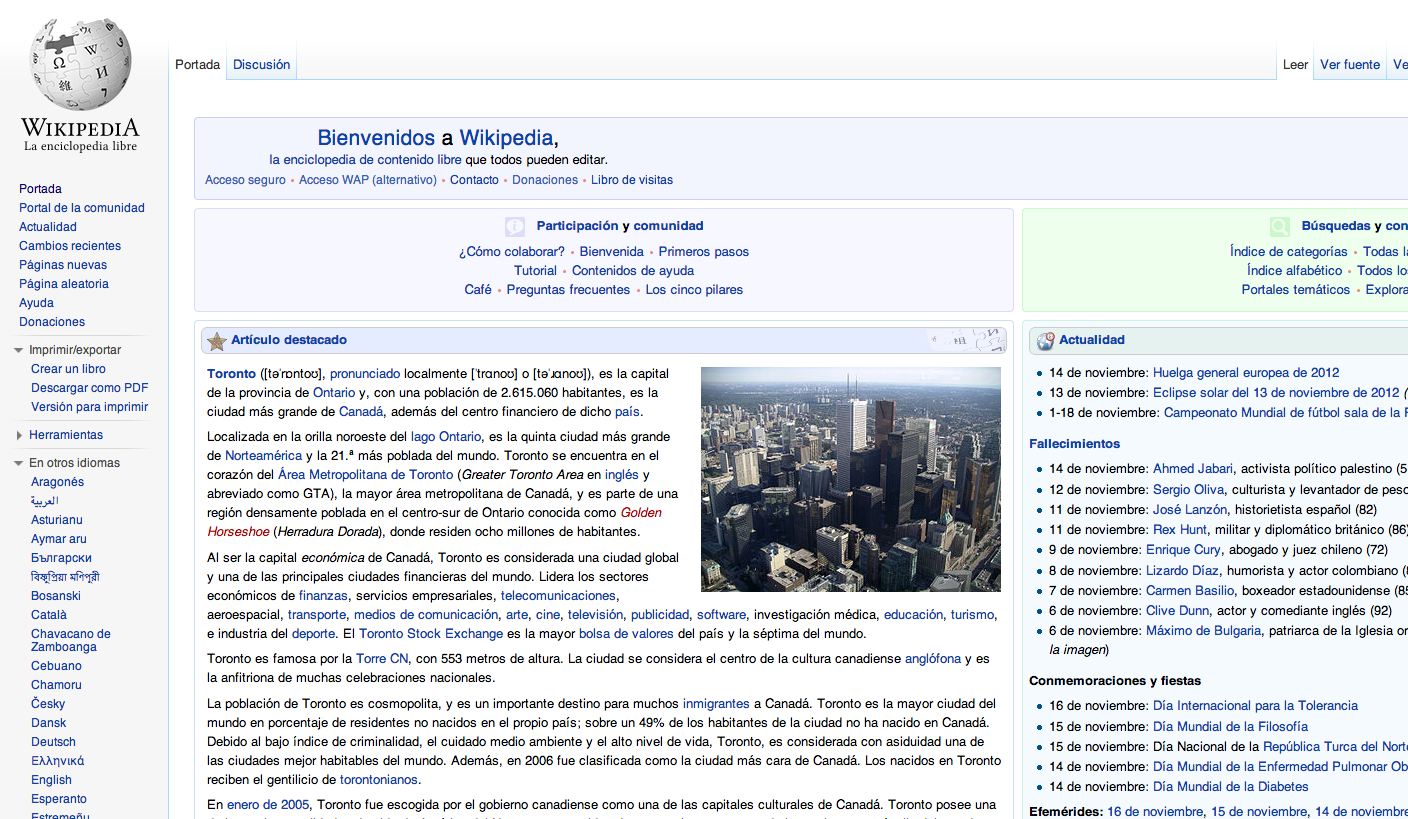Open Acceso WAP (alternativo) link

pyautogui.click(x=368, y=180)
